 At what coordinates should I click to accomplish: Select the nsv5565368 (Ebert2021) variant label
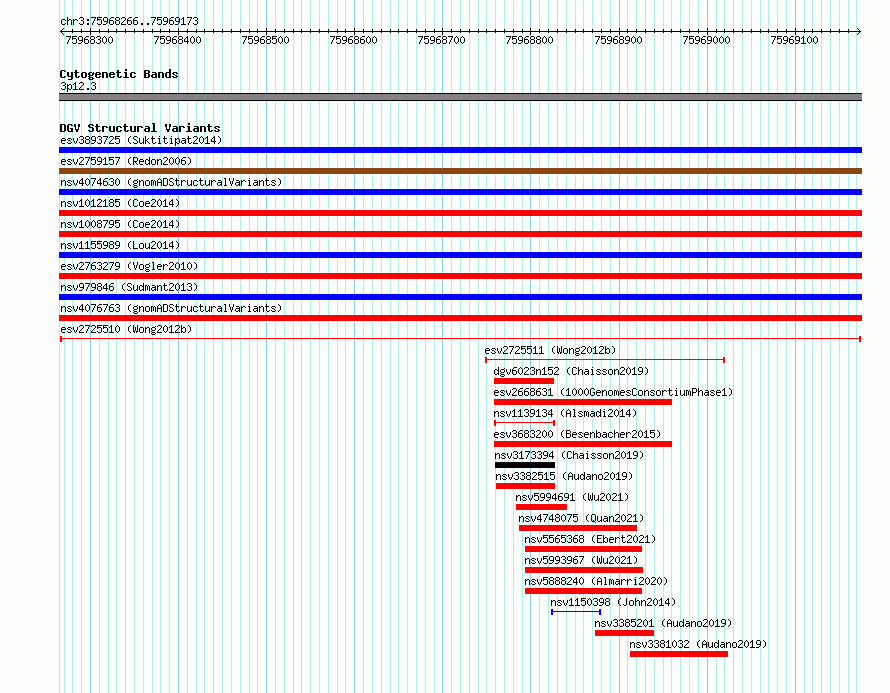(590, 539)
